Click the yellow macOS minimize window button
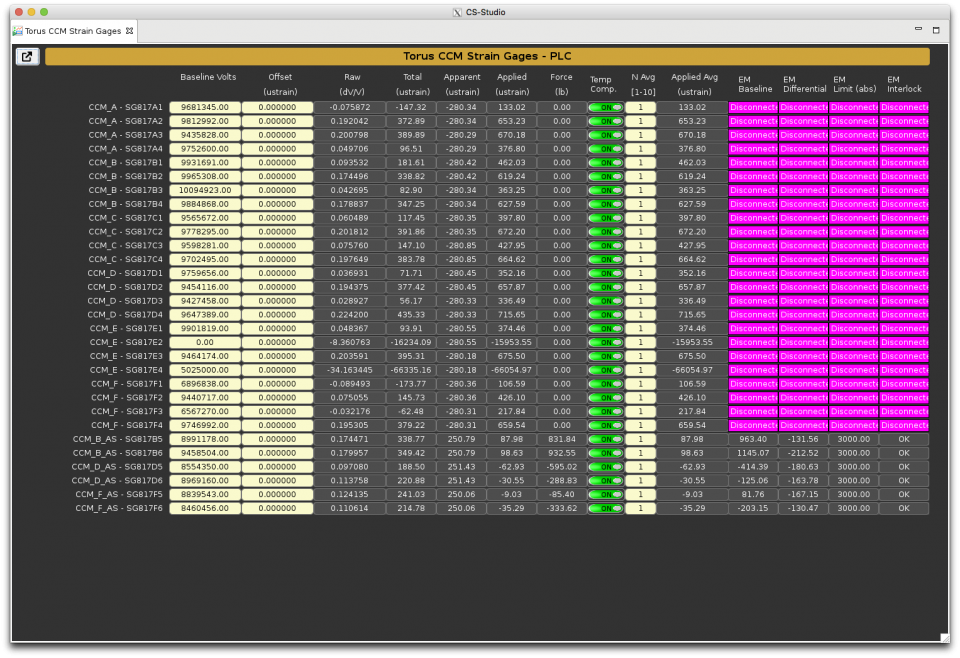The image size is (960, 658). pyautogui.click(x=30, y=11)
